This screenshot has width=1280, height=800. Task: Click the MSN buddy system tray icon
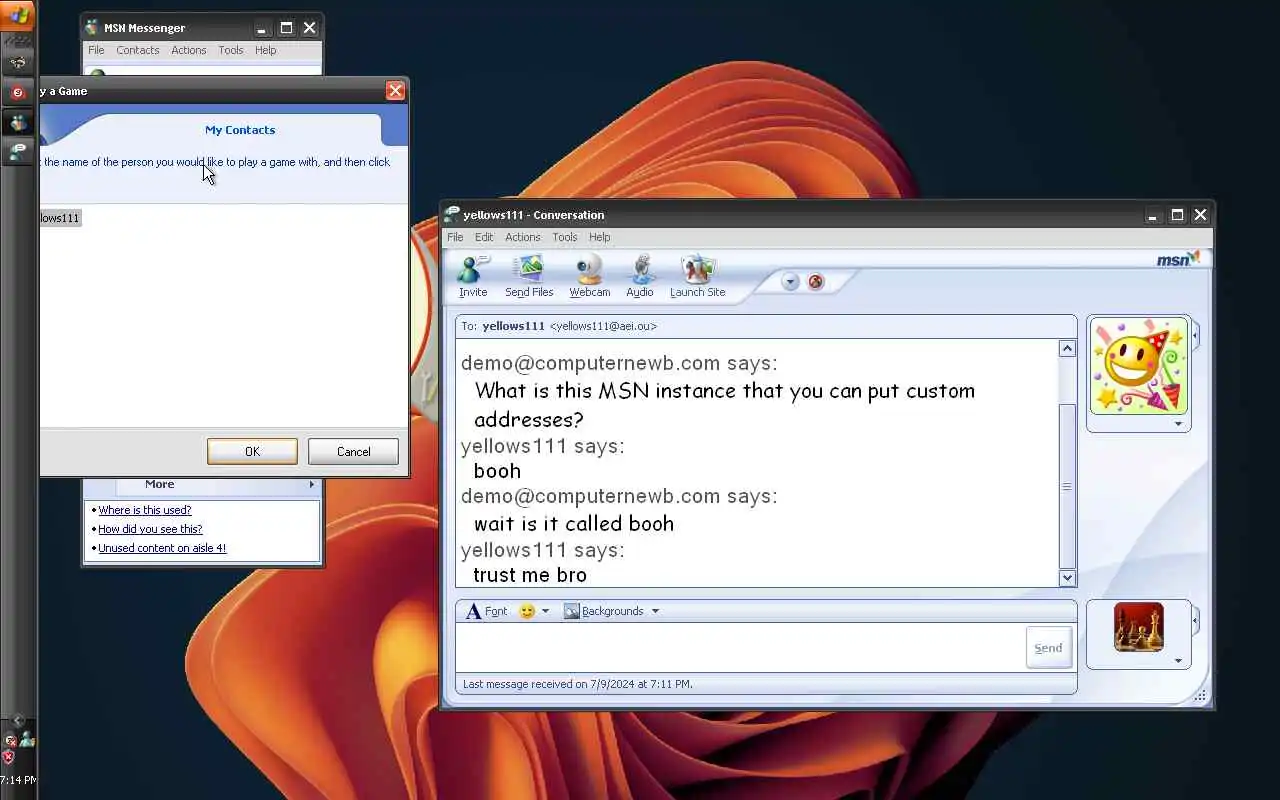27,738
